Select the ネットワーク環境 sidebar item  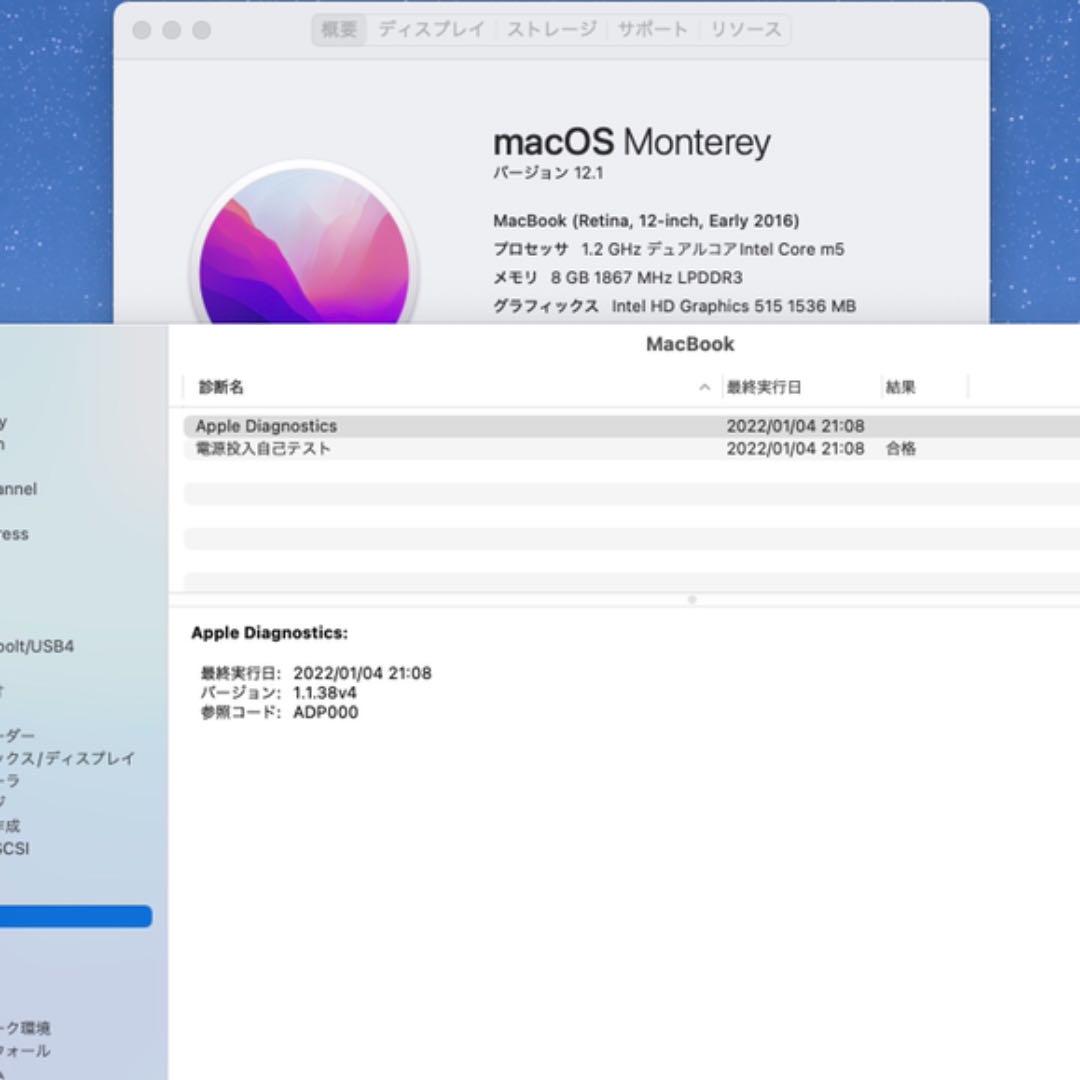[x=25, y=1028]
